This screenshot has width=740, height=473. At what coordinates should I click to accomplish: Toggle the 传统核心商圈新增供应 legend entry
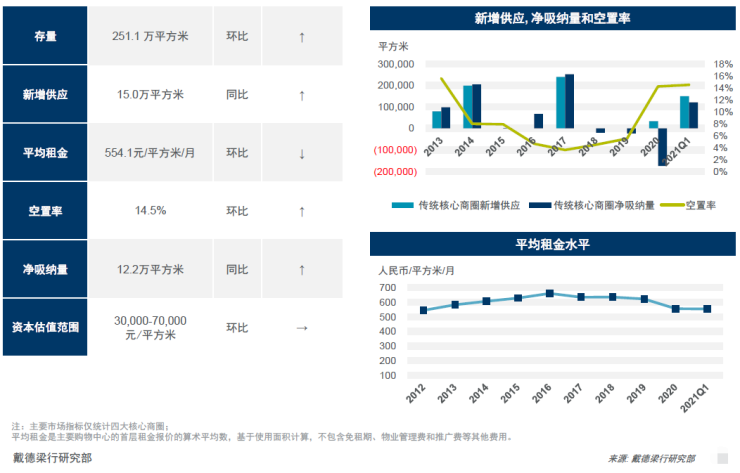tap(460, 204)
